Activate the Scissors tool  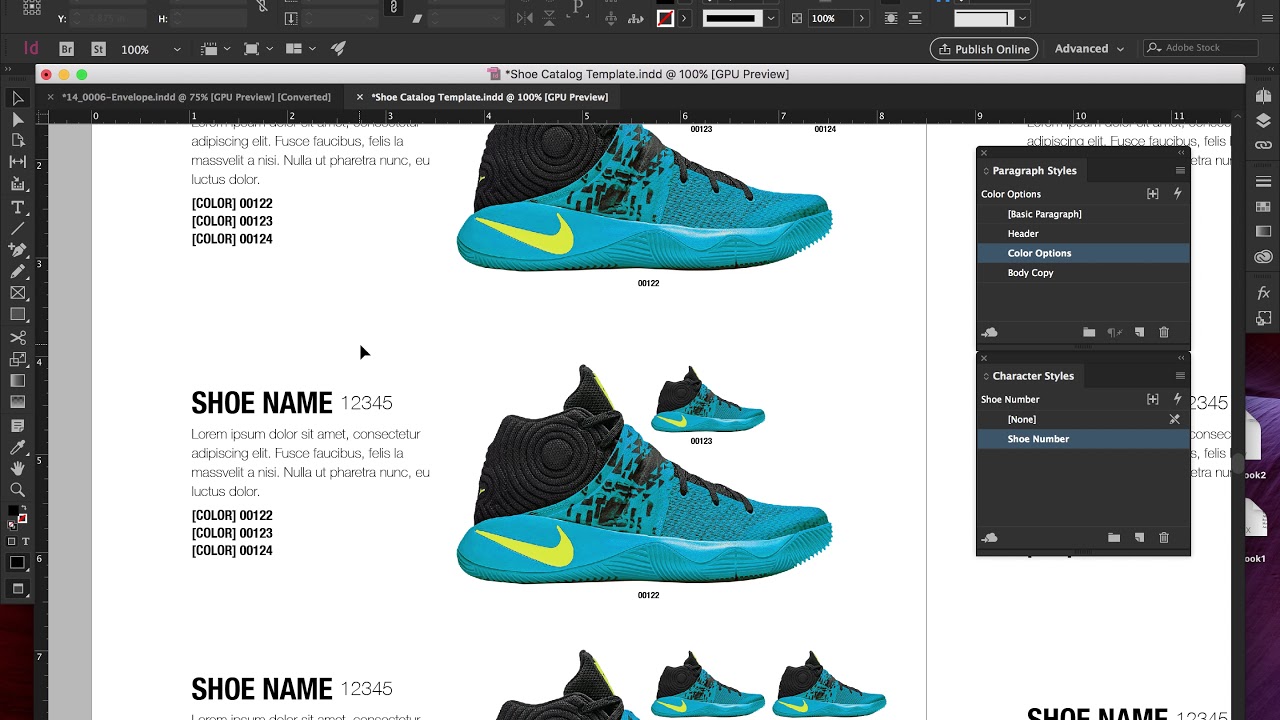(x=18, y=337)
